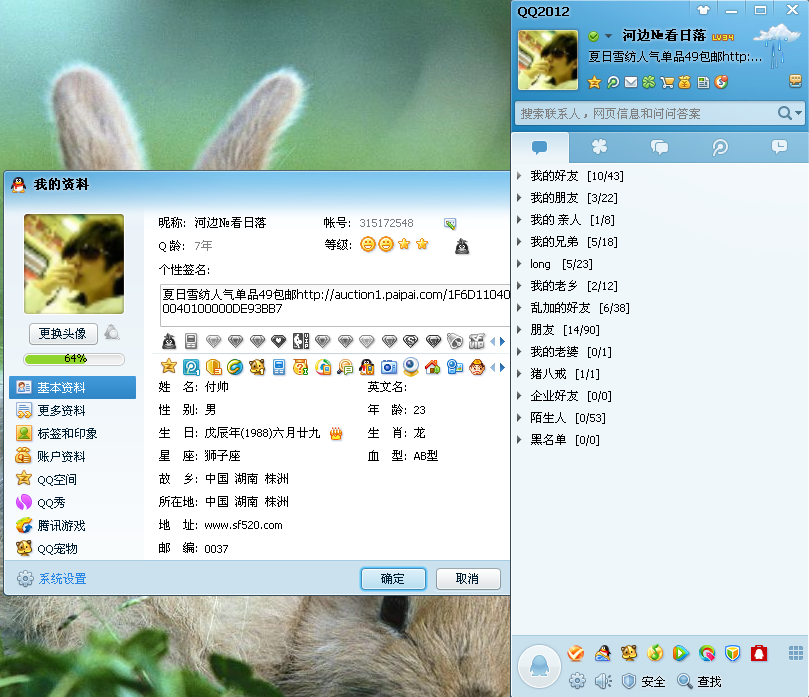Image resolution: width=809 pixels, height=697 pixels.
Task: Open the Pengyou clover icon in header
Action: pyautogui.click(x=649, y=82)
